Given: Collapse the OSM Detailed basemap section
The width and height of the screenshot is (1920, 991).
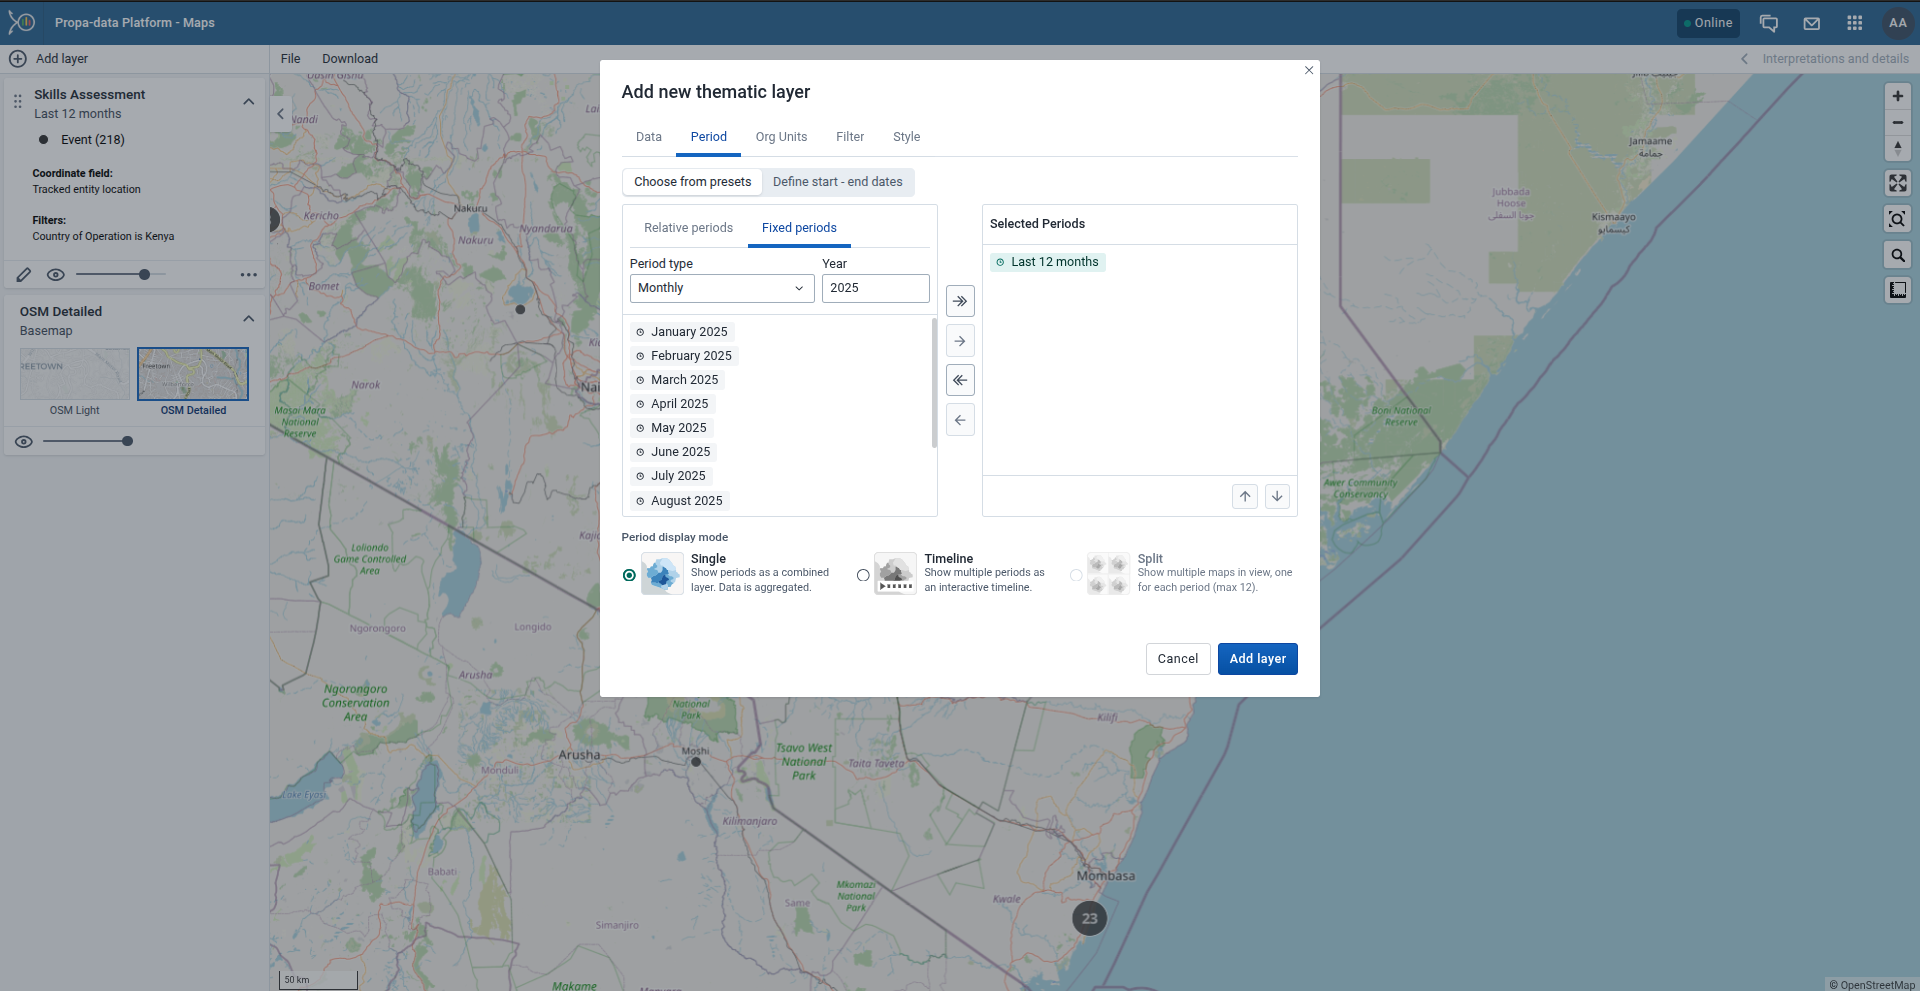Looking at the screenshot, I should tap(248, 318).
